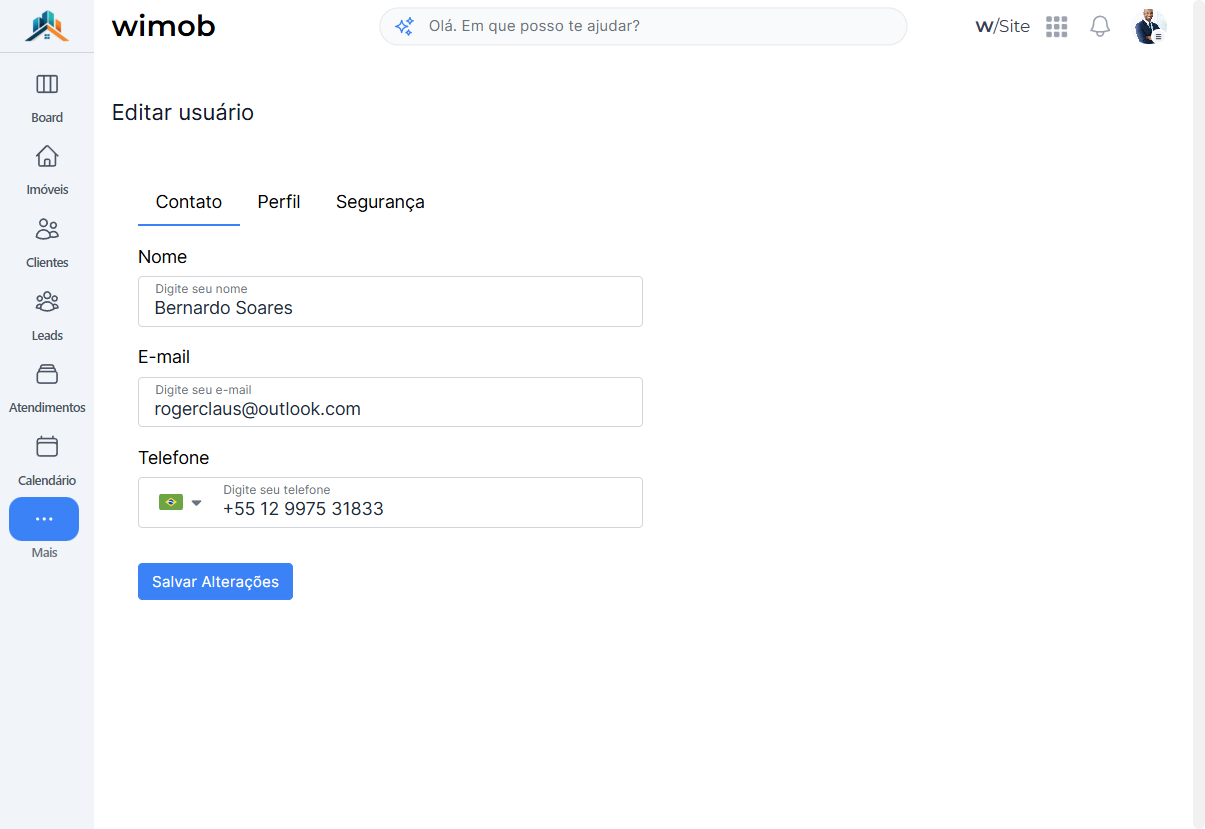The image size is (1205, 829).
Task: Open the W/Site link
Action: 1002,27
